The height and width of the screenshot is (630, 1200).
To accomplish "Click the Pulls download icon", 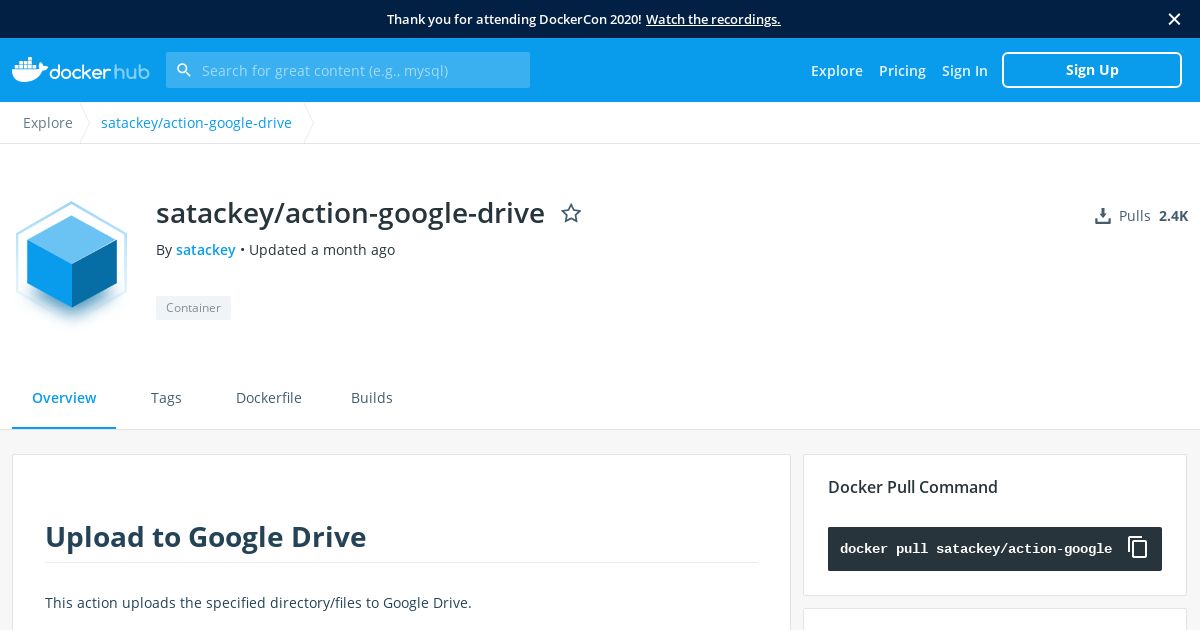I will tap(1102, 216).
